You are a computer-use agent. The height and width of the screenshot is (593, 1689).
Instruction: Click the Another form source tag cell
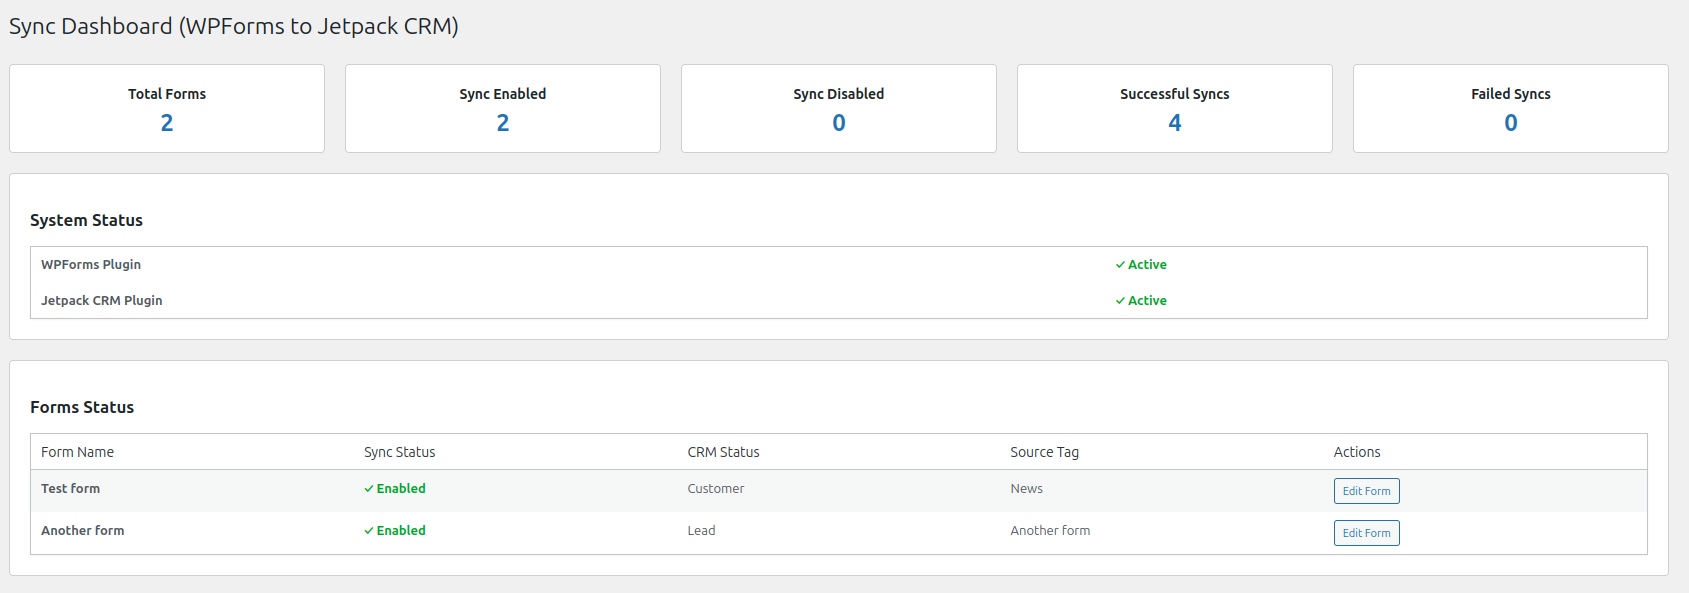click(x=1050, y=531)
